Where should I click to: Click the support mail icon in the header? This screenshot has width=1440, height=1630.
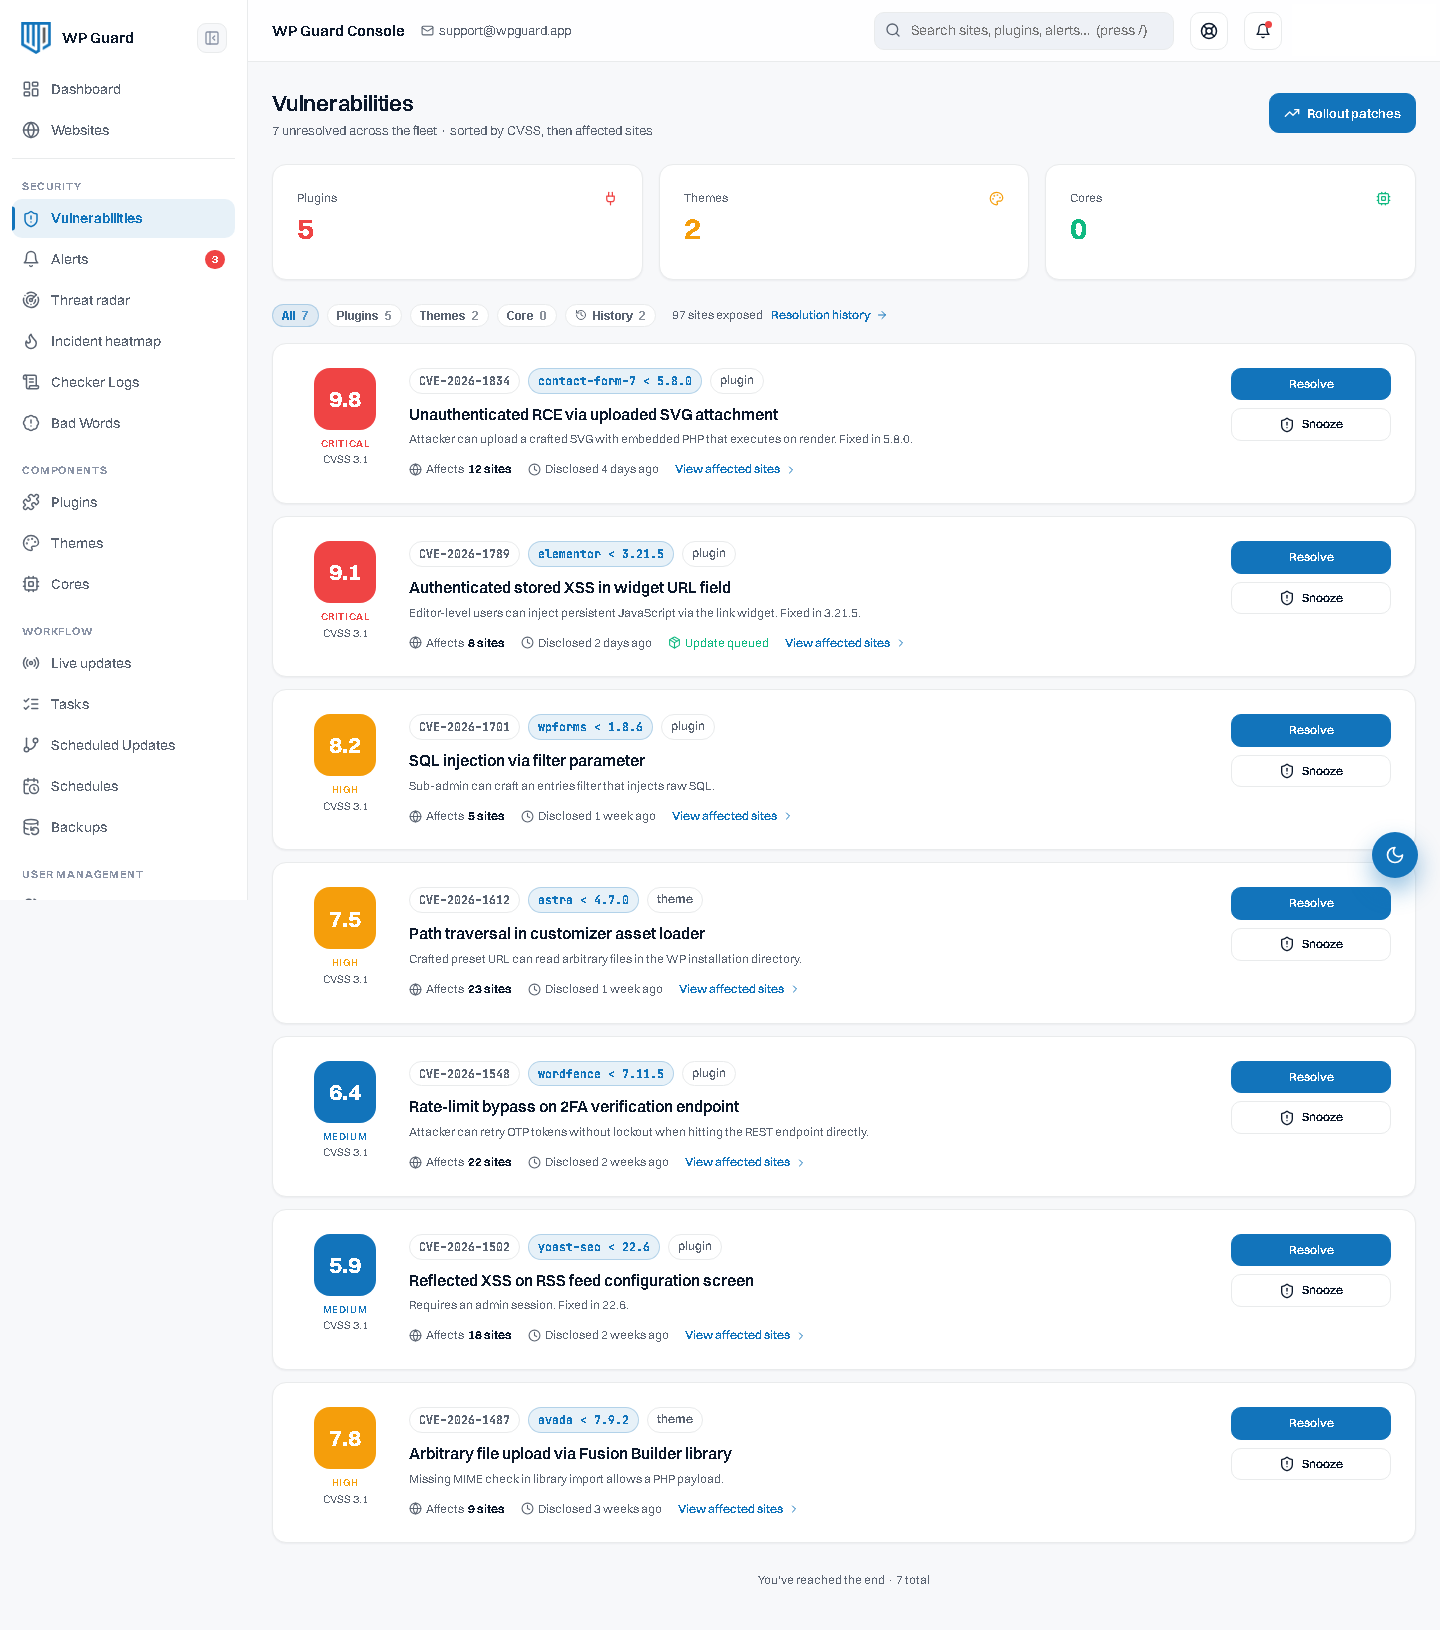(x=427, y=31)
